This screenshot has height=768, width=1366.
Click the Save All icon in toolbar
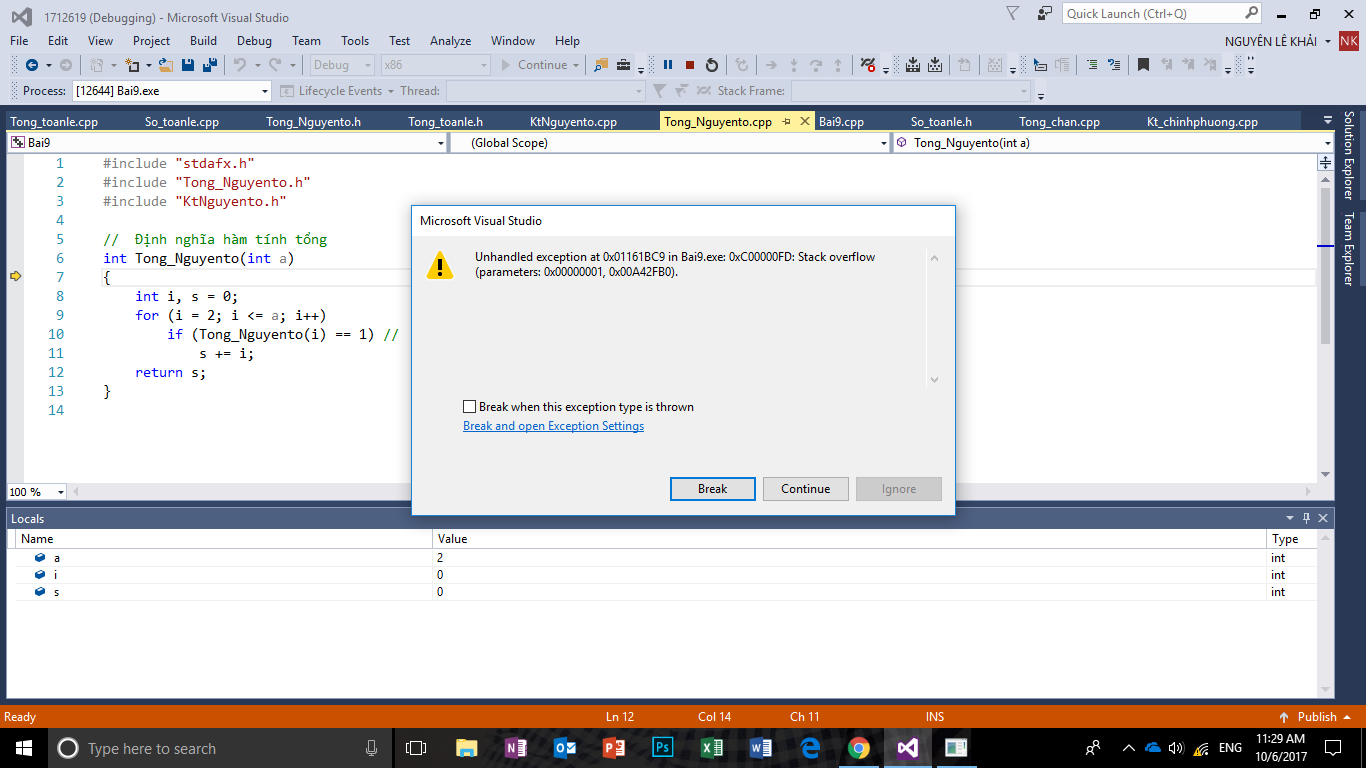[209, 65]
